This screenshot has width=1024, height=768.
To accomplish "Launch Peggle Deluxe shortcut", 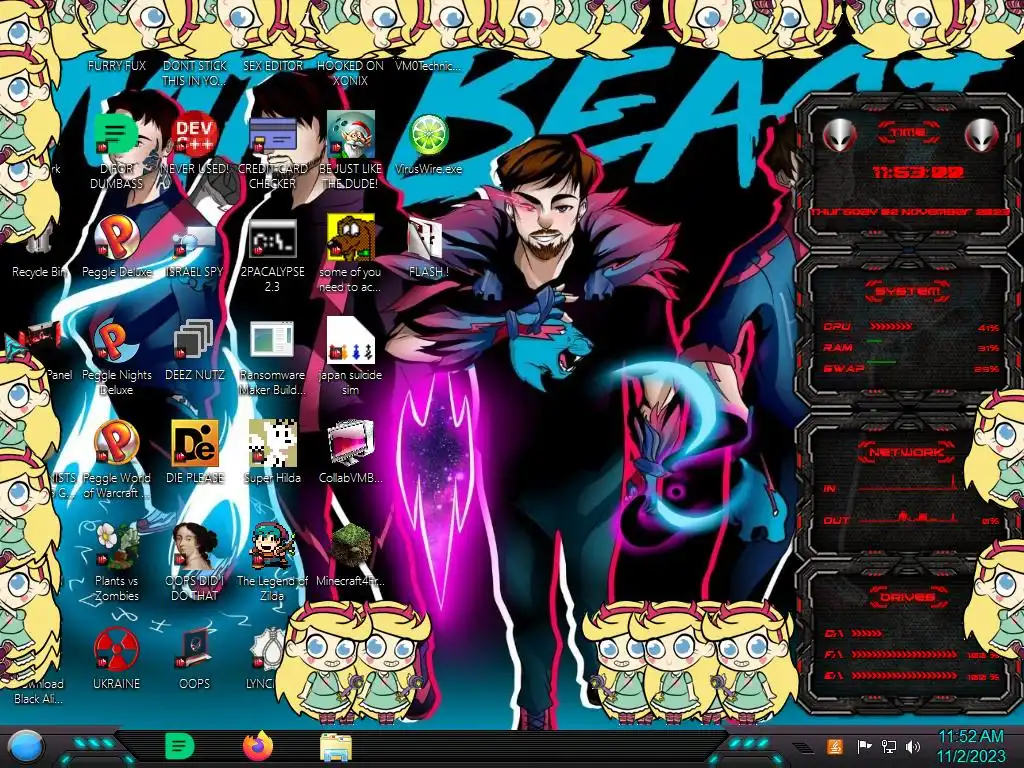I will tap(116, 238).
